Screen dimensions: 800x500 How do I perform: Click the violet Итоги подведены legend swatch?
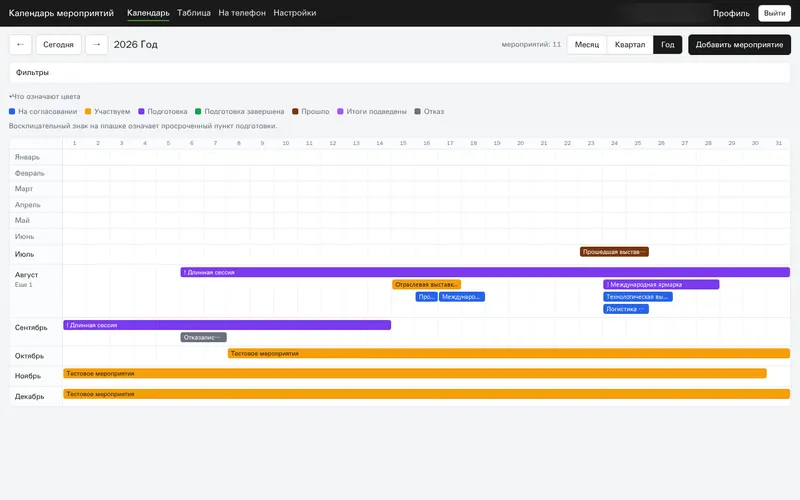pyautogui.click(x=340, y=111)
